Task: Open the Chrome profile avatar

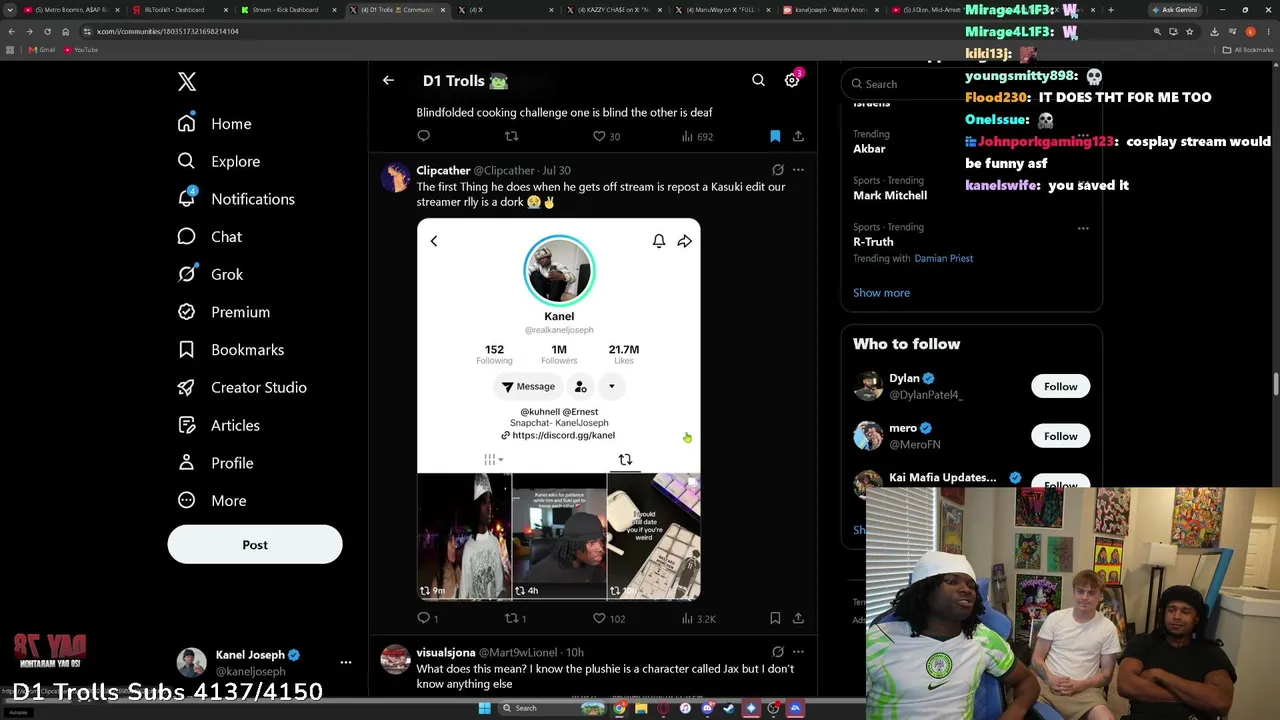Action: (1250, 31)
